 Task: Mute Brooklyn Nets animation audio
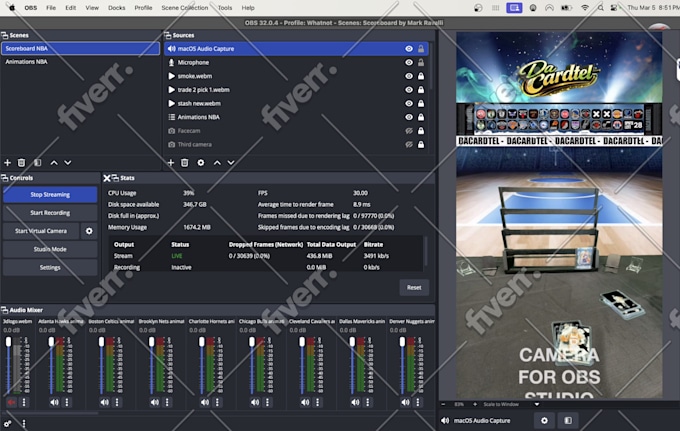click(155, 402)
